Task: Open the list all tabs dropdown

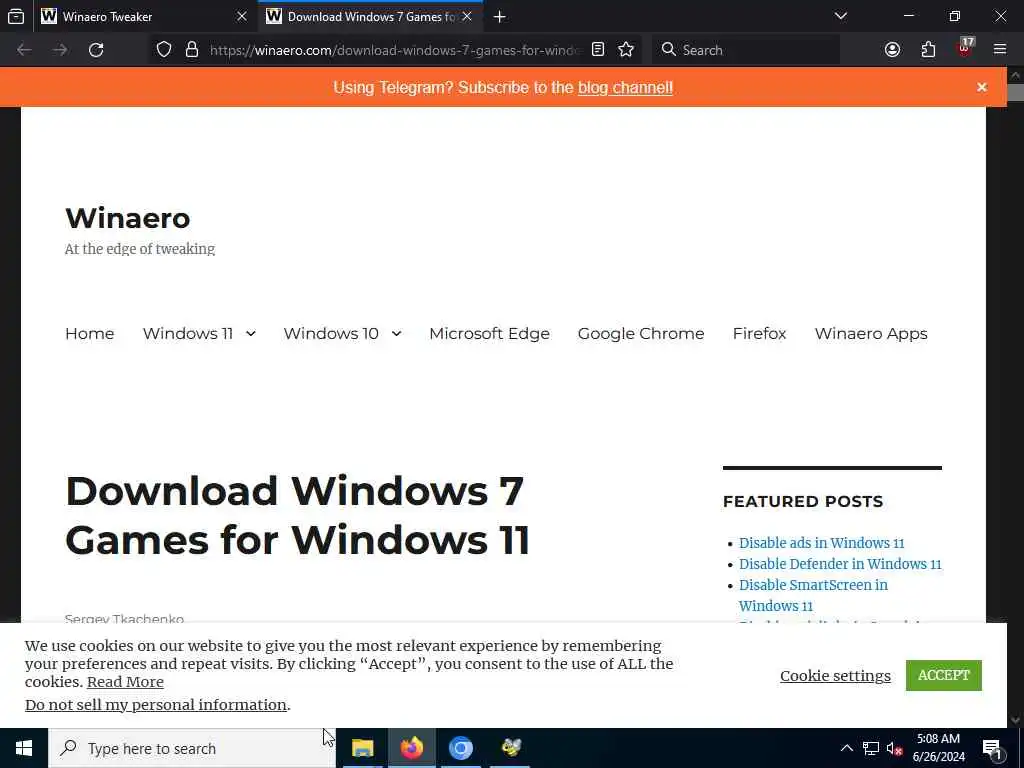Action: (x=841, y=16)
